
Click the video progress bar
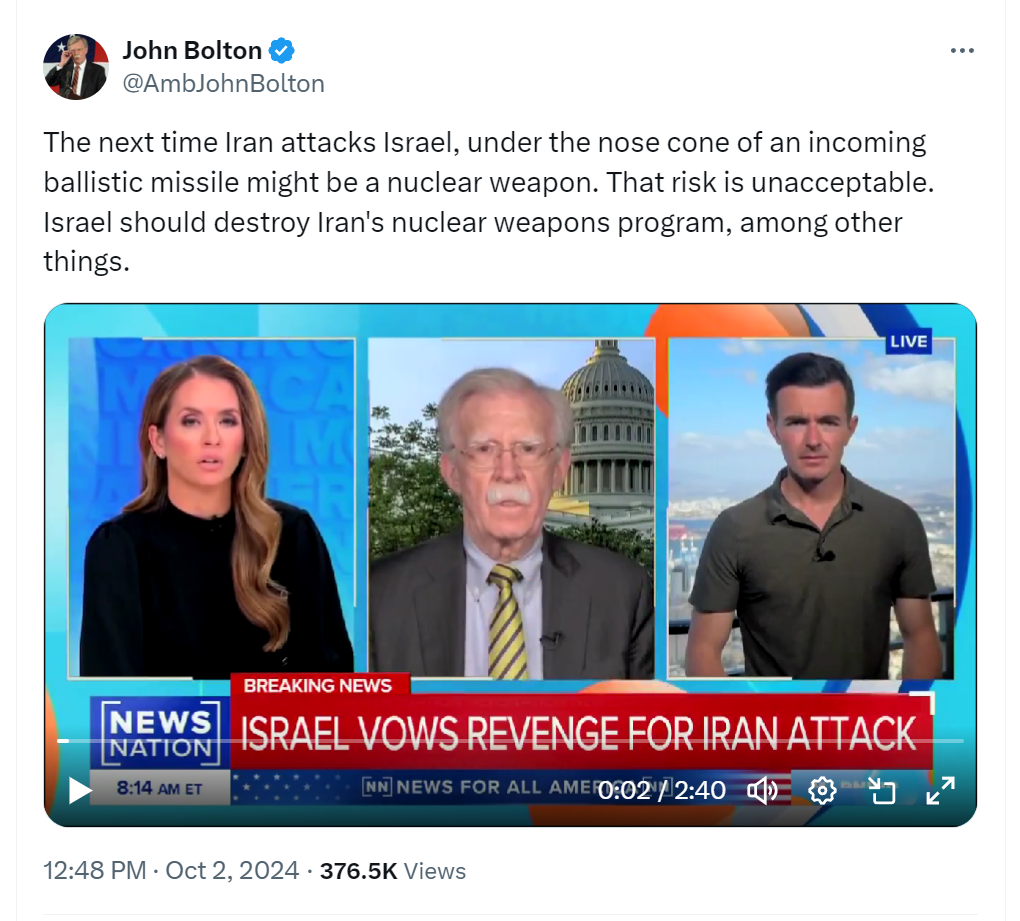(x=511, y=741)
